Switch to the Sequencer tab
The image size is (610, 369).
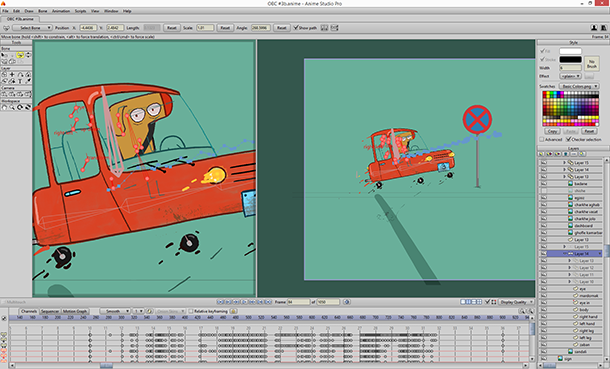point(50,311)
